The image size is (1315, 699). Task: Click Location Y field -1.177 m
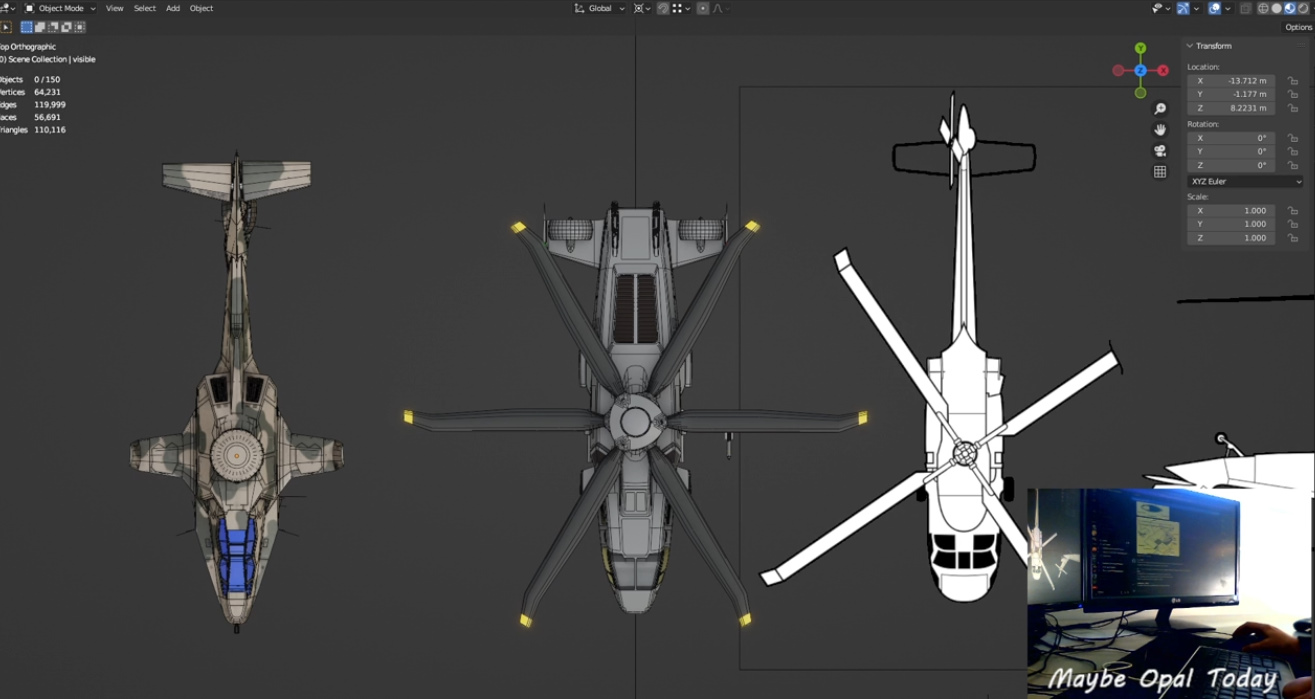click(x=1231, y=94)
